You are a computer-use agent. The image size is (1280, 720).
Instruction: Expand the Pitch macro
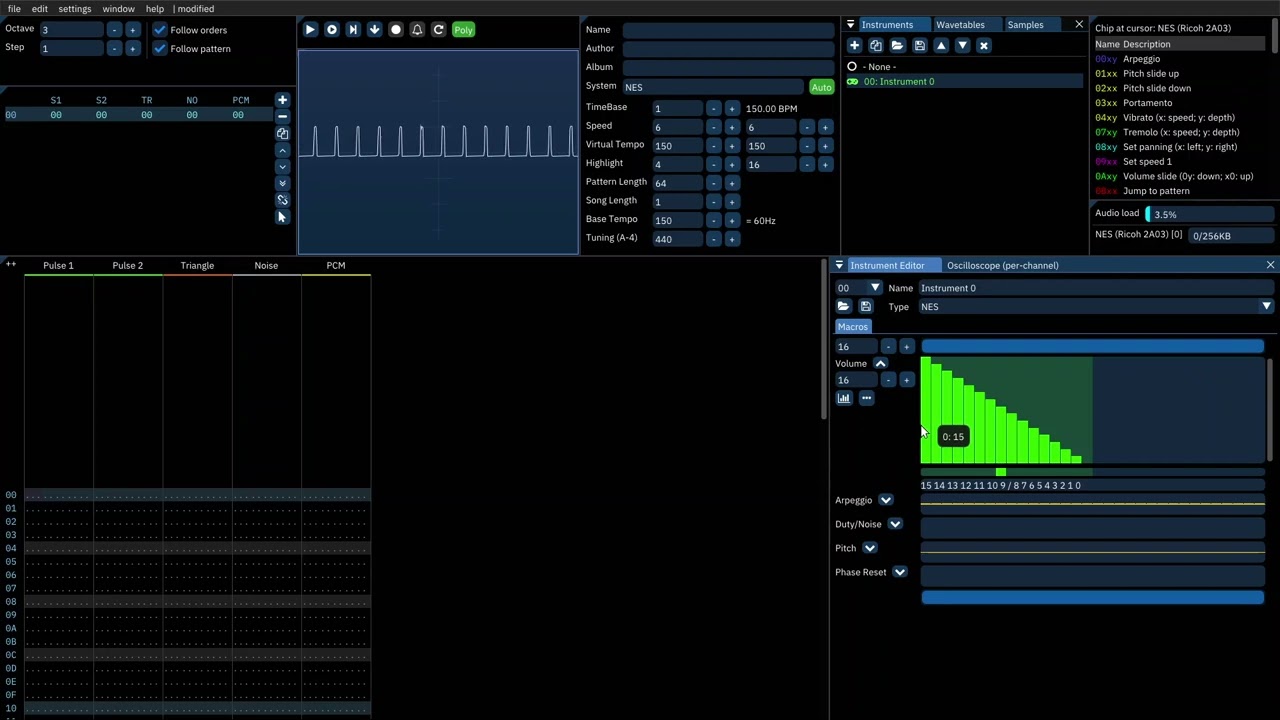pyautogui.click(x=870, y=548)
